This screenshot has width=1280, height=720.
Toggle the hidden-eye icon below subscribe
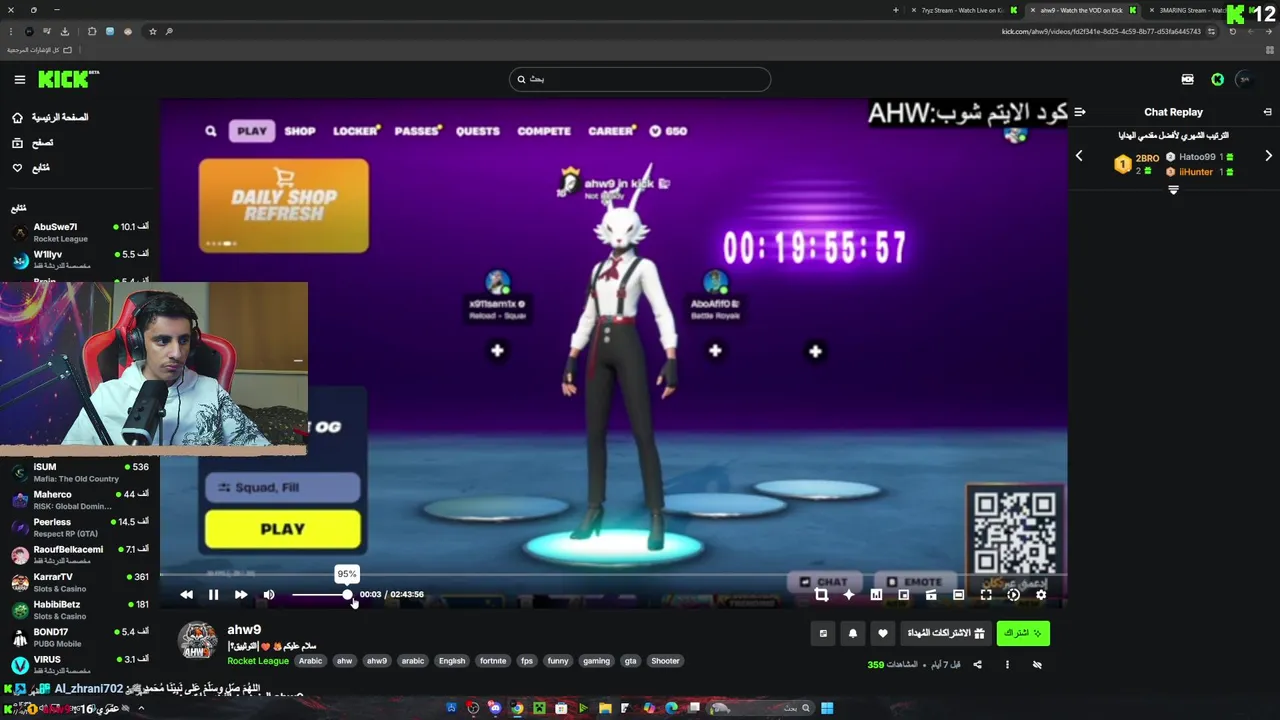1037,664
